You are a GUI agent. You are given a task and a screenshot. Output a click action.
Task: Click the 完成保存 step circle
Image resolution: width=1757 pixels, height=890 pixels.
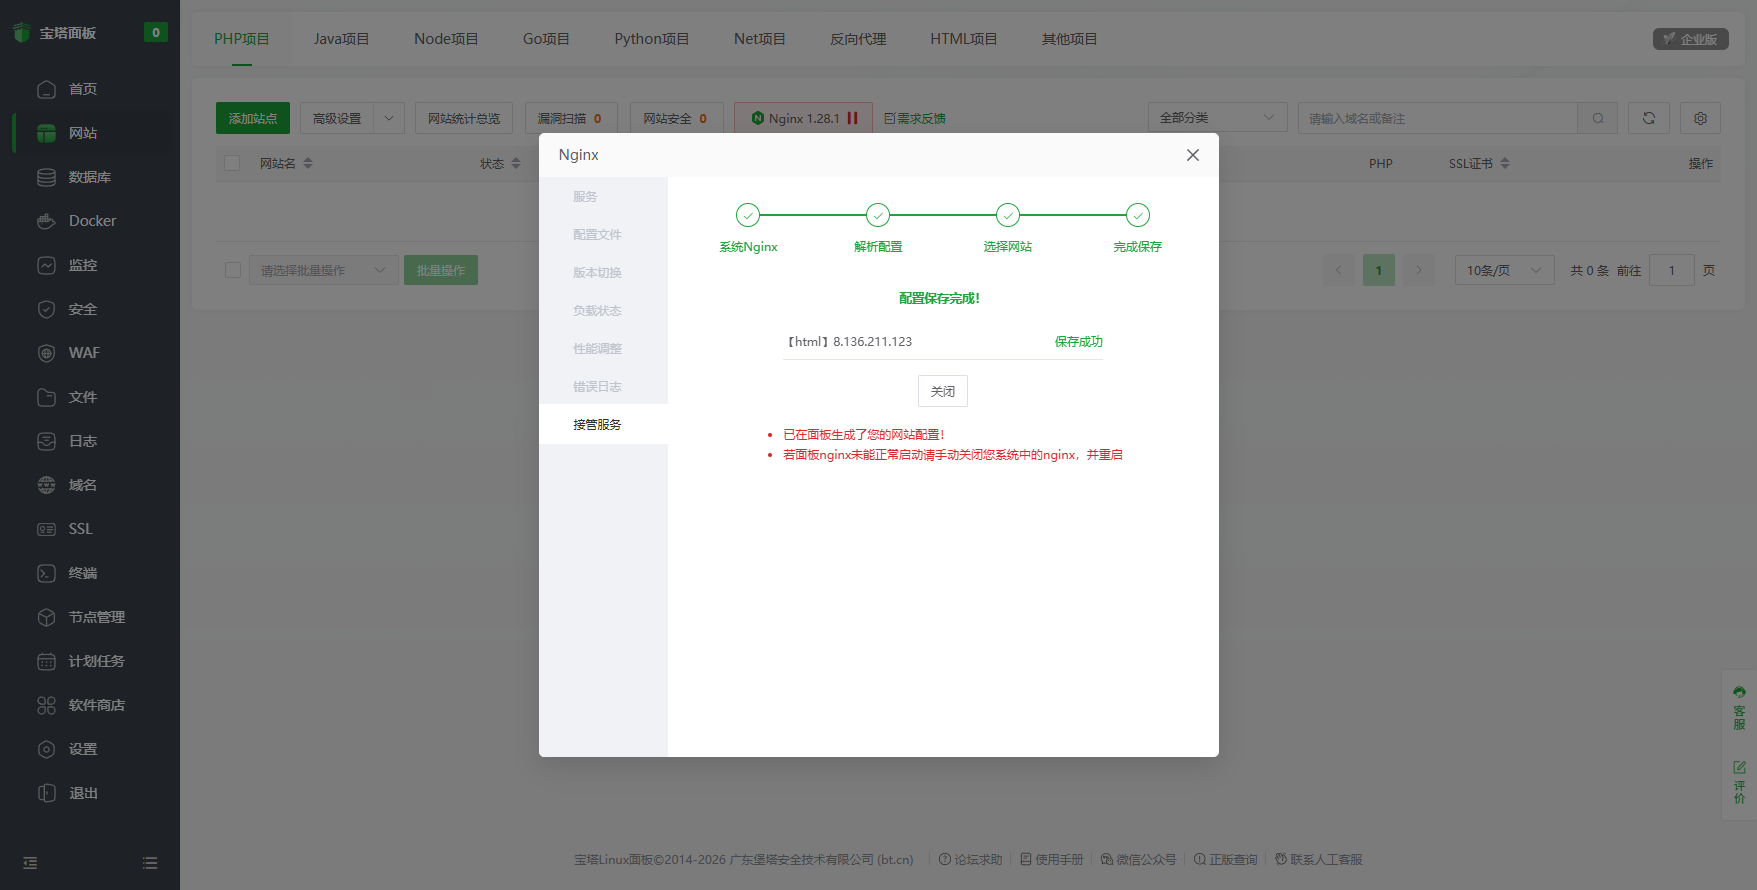coord(1138,215)
